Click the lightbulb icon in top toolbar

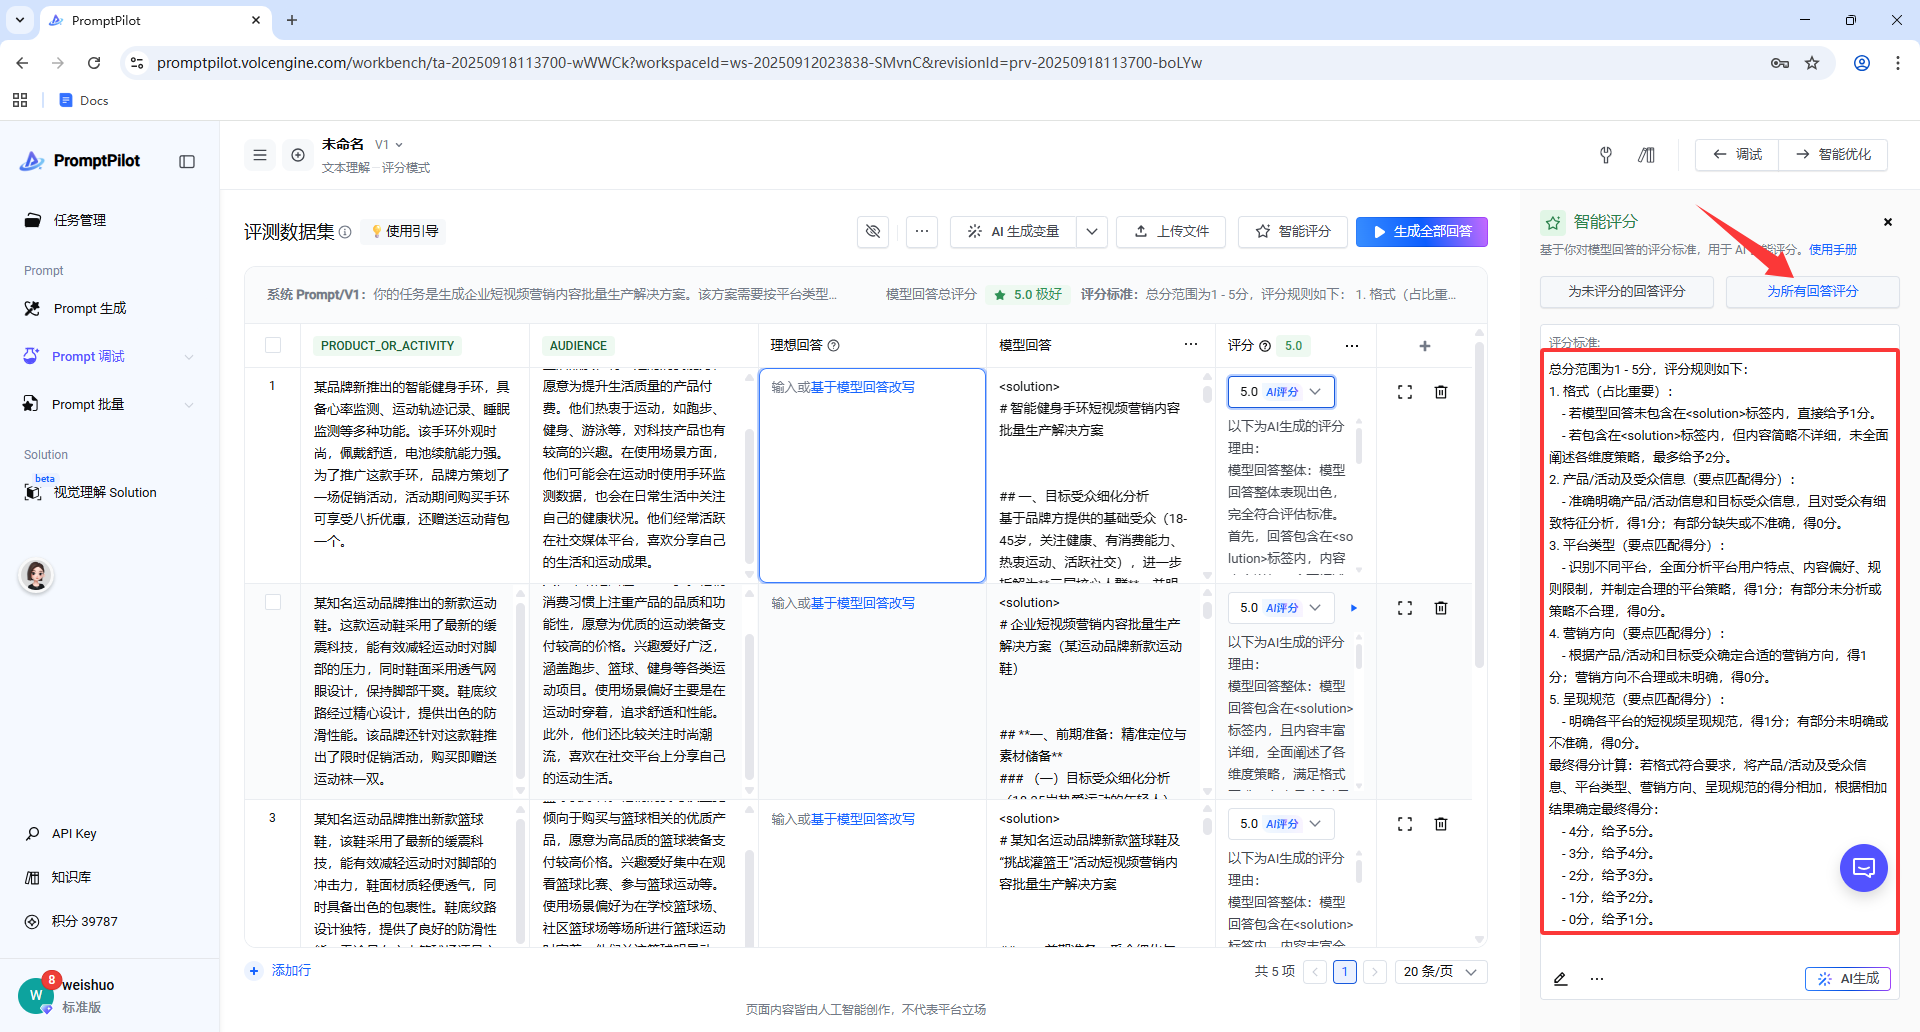pyautogui.click(x=1606, y=155)
